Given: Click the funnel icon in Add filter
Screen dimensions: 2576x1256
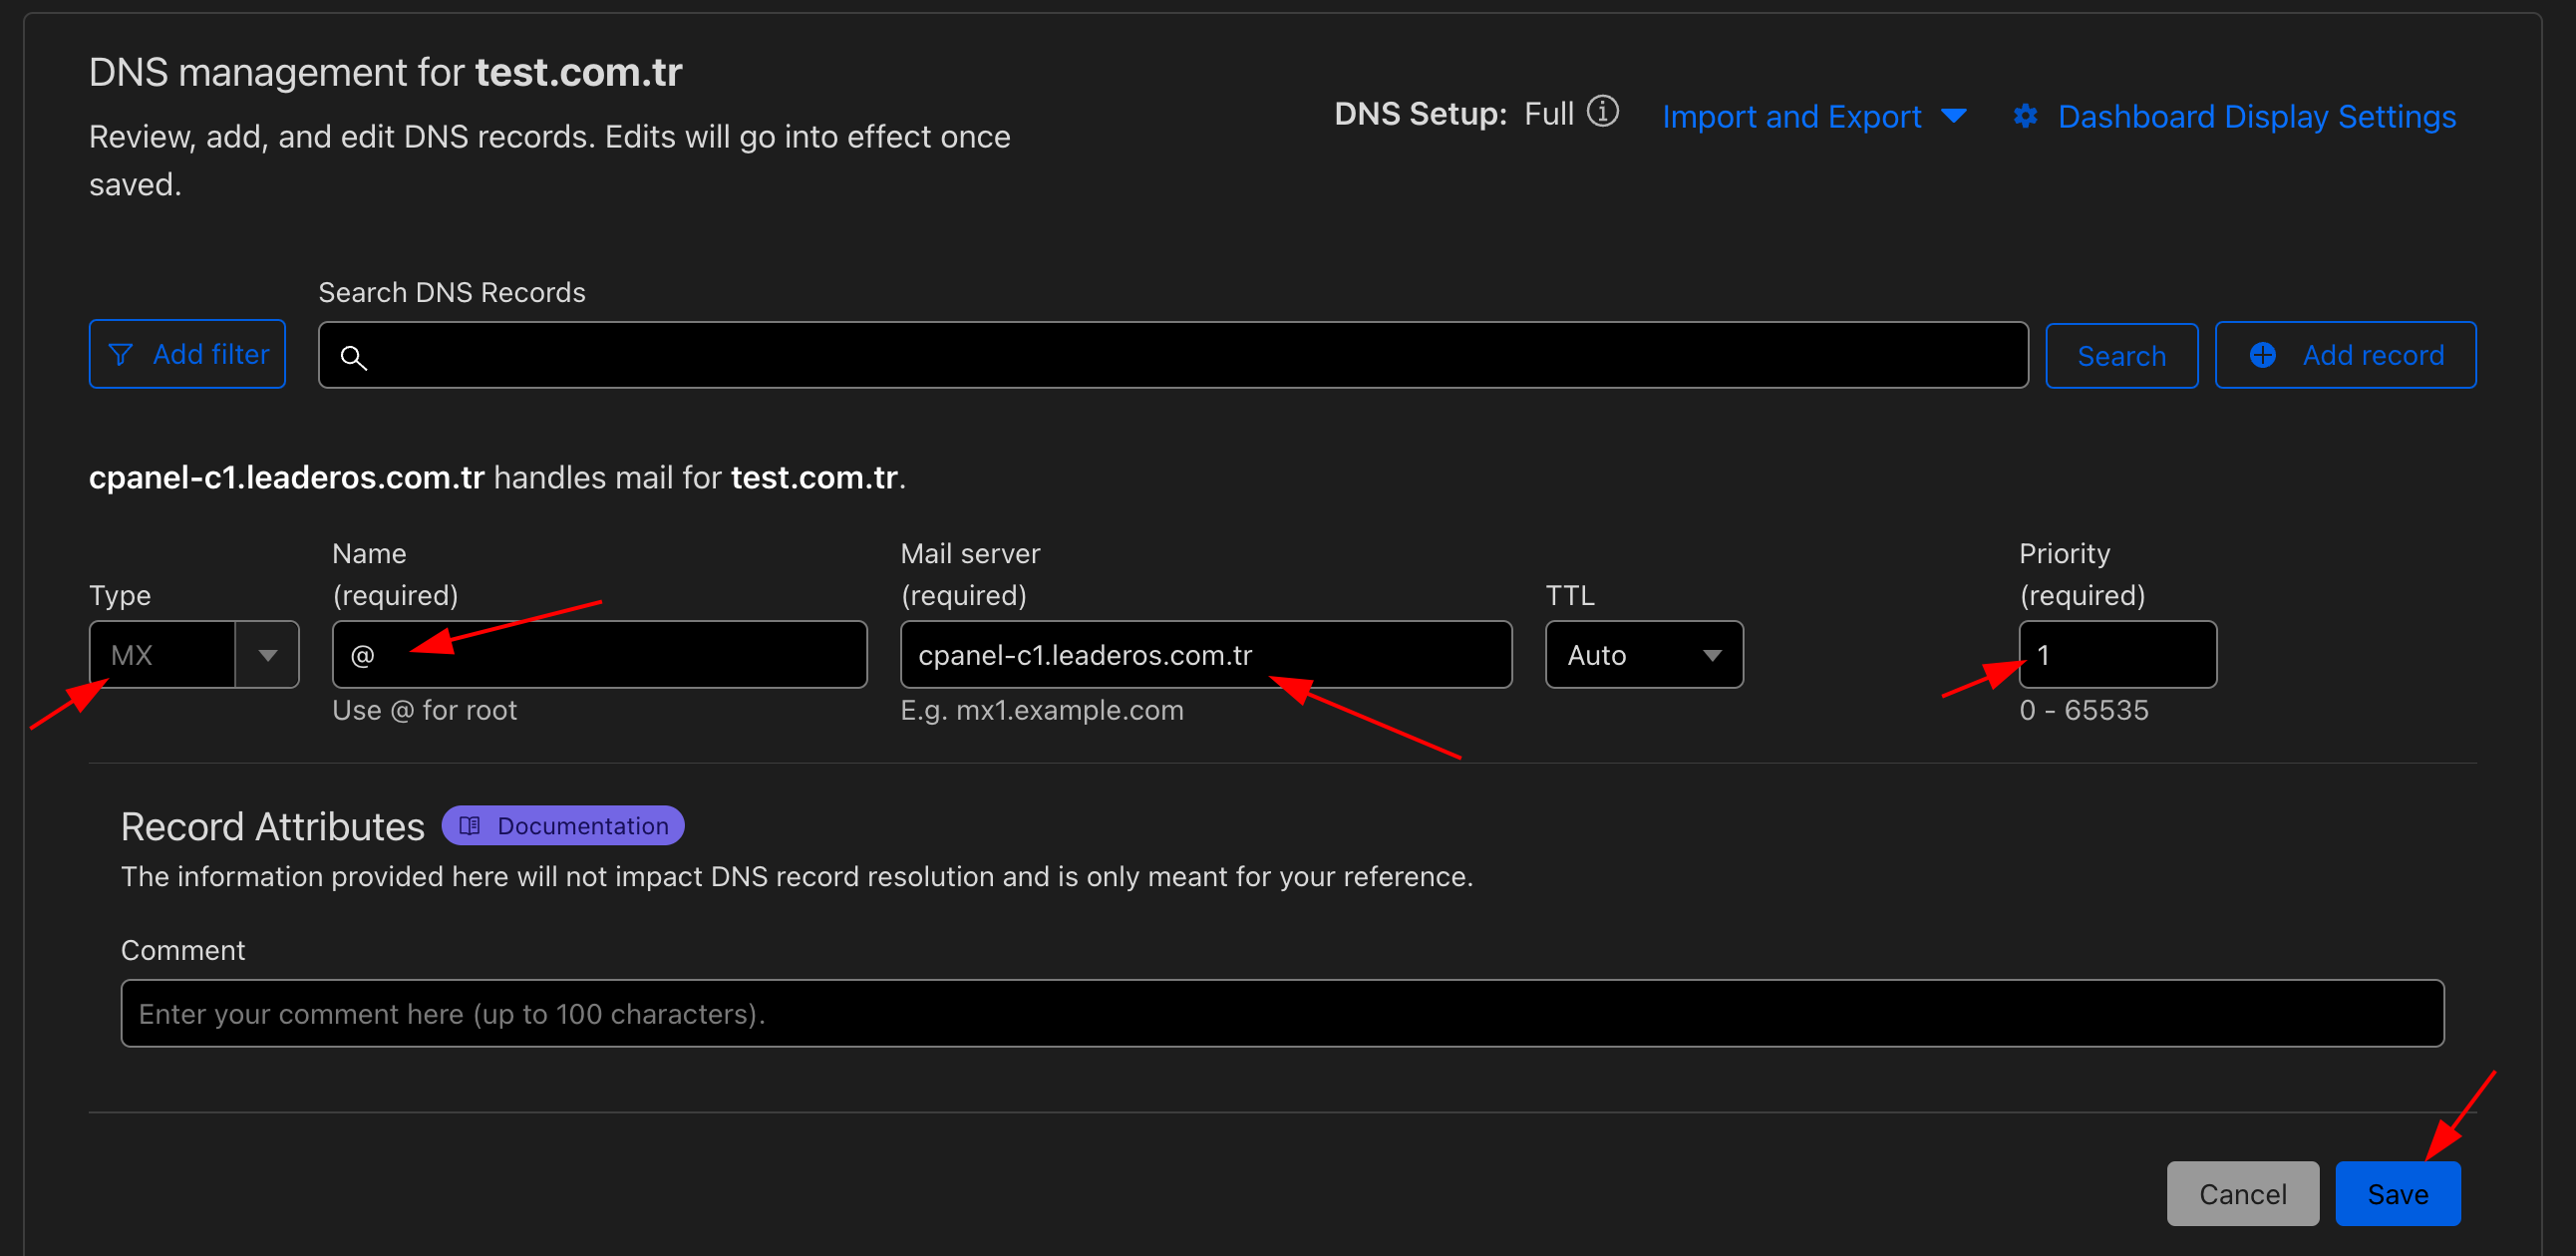Looking at the screenshot, I should point(120,355).
